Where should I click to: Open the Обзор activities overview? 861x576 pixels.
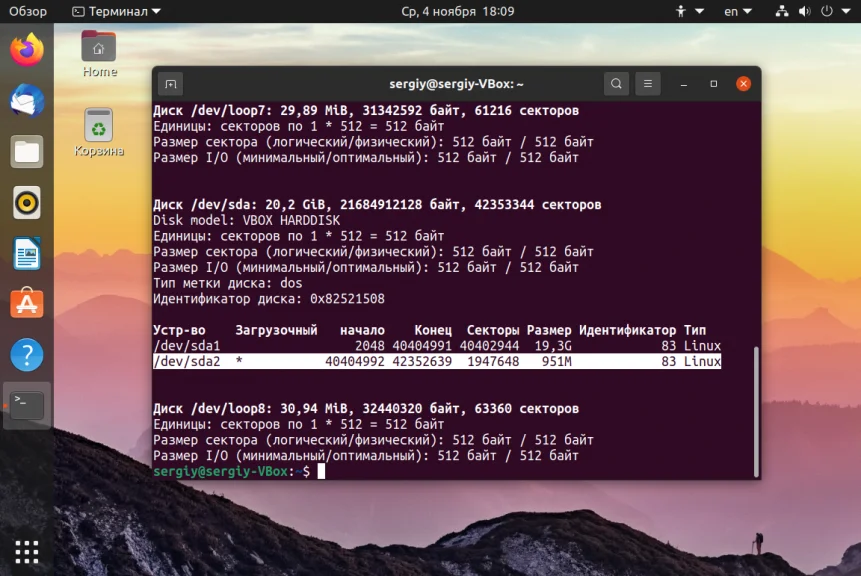[27, 11]
